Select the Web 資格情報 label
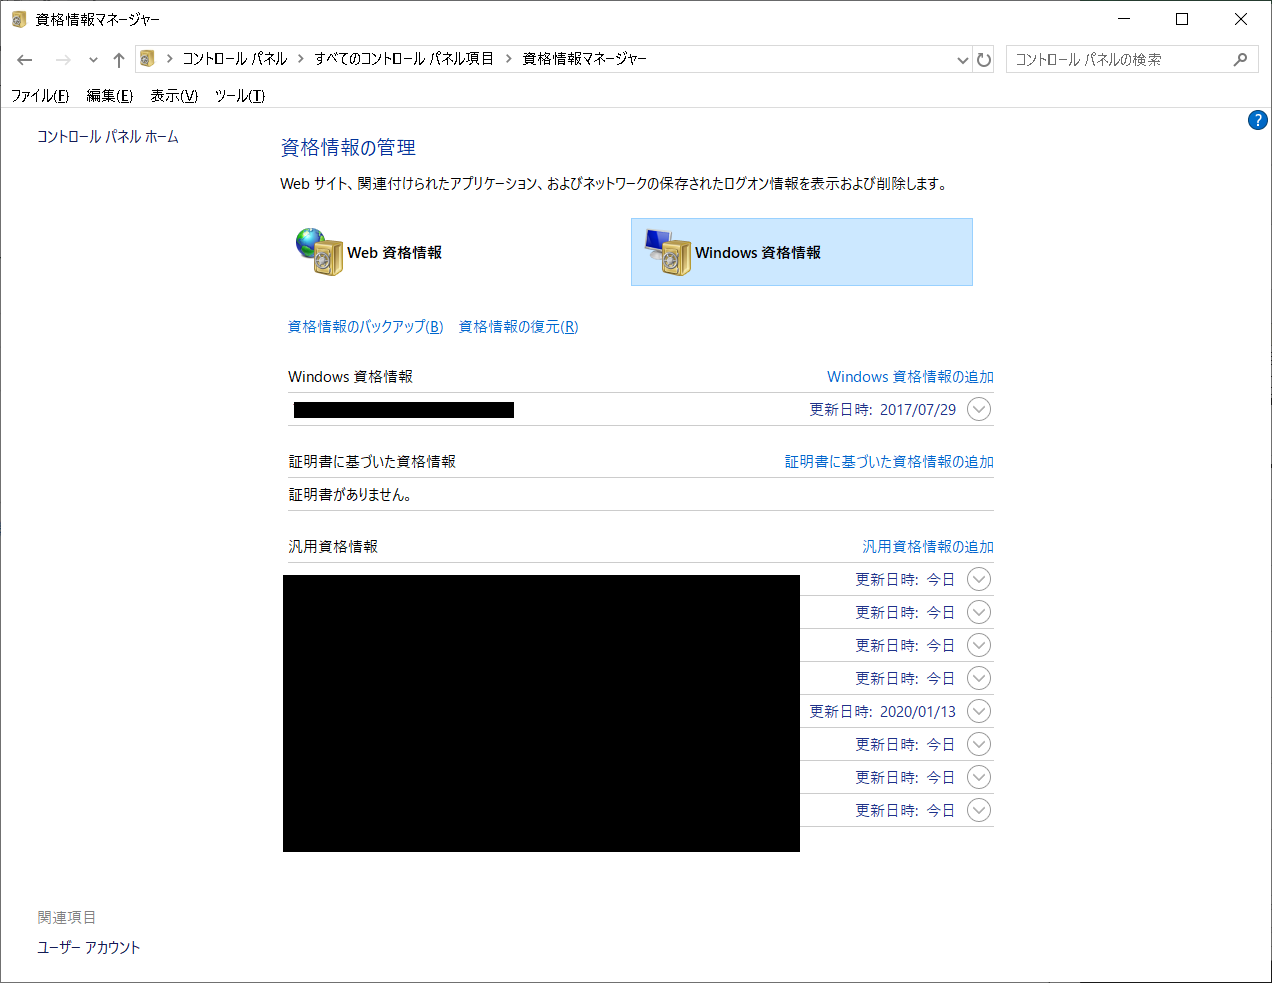This screenshot has height=983, width=1272. [394, 253]
